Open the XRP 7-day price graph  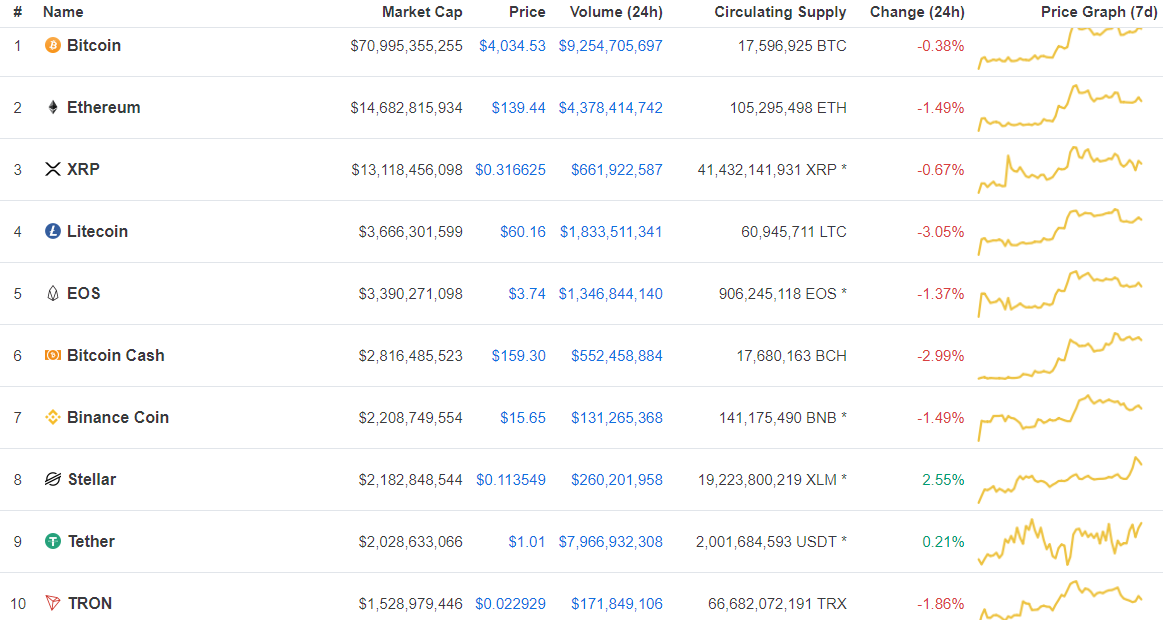pyautogui.click(x=1061, y=170)
